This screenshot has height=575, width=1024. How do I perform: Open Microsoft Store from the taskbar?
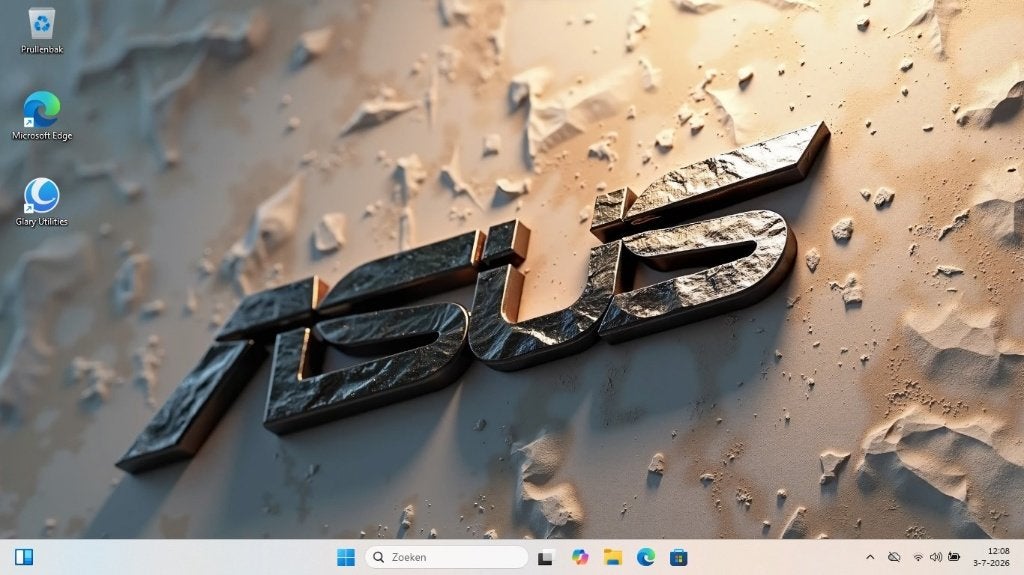coord(679,557)
